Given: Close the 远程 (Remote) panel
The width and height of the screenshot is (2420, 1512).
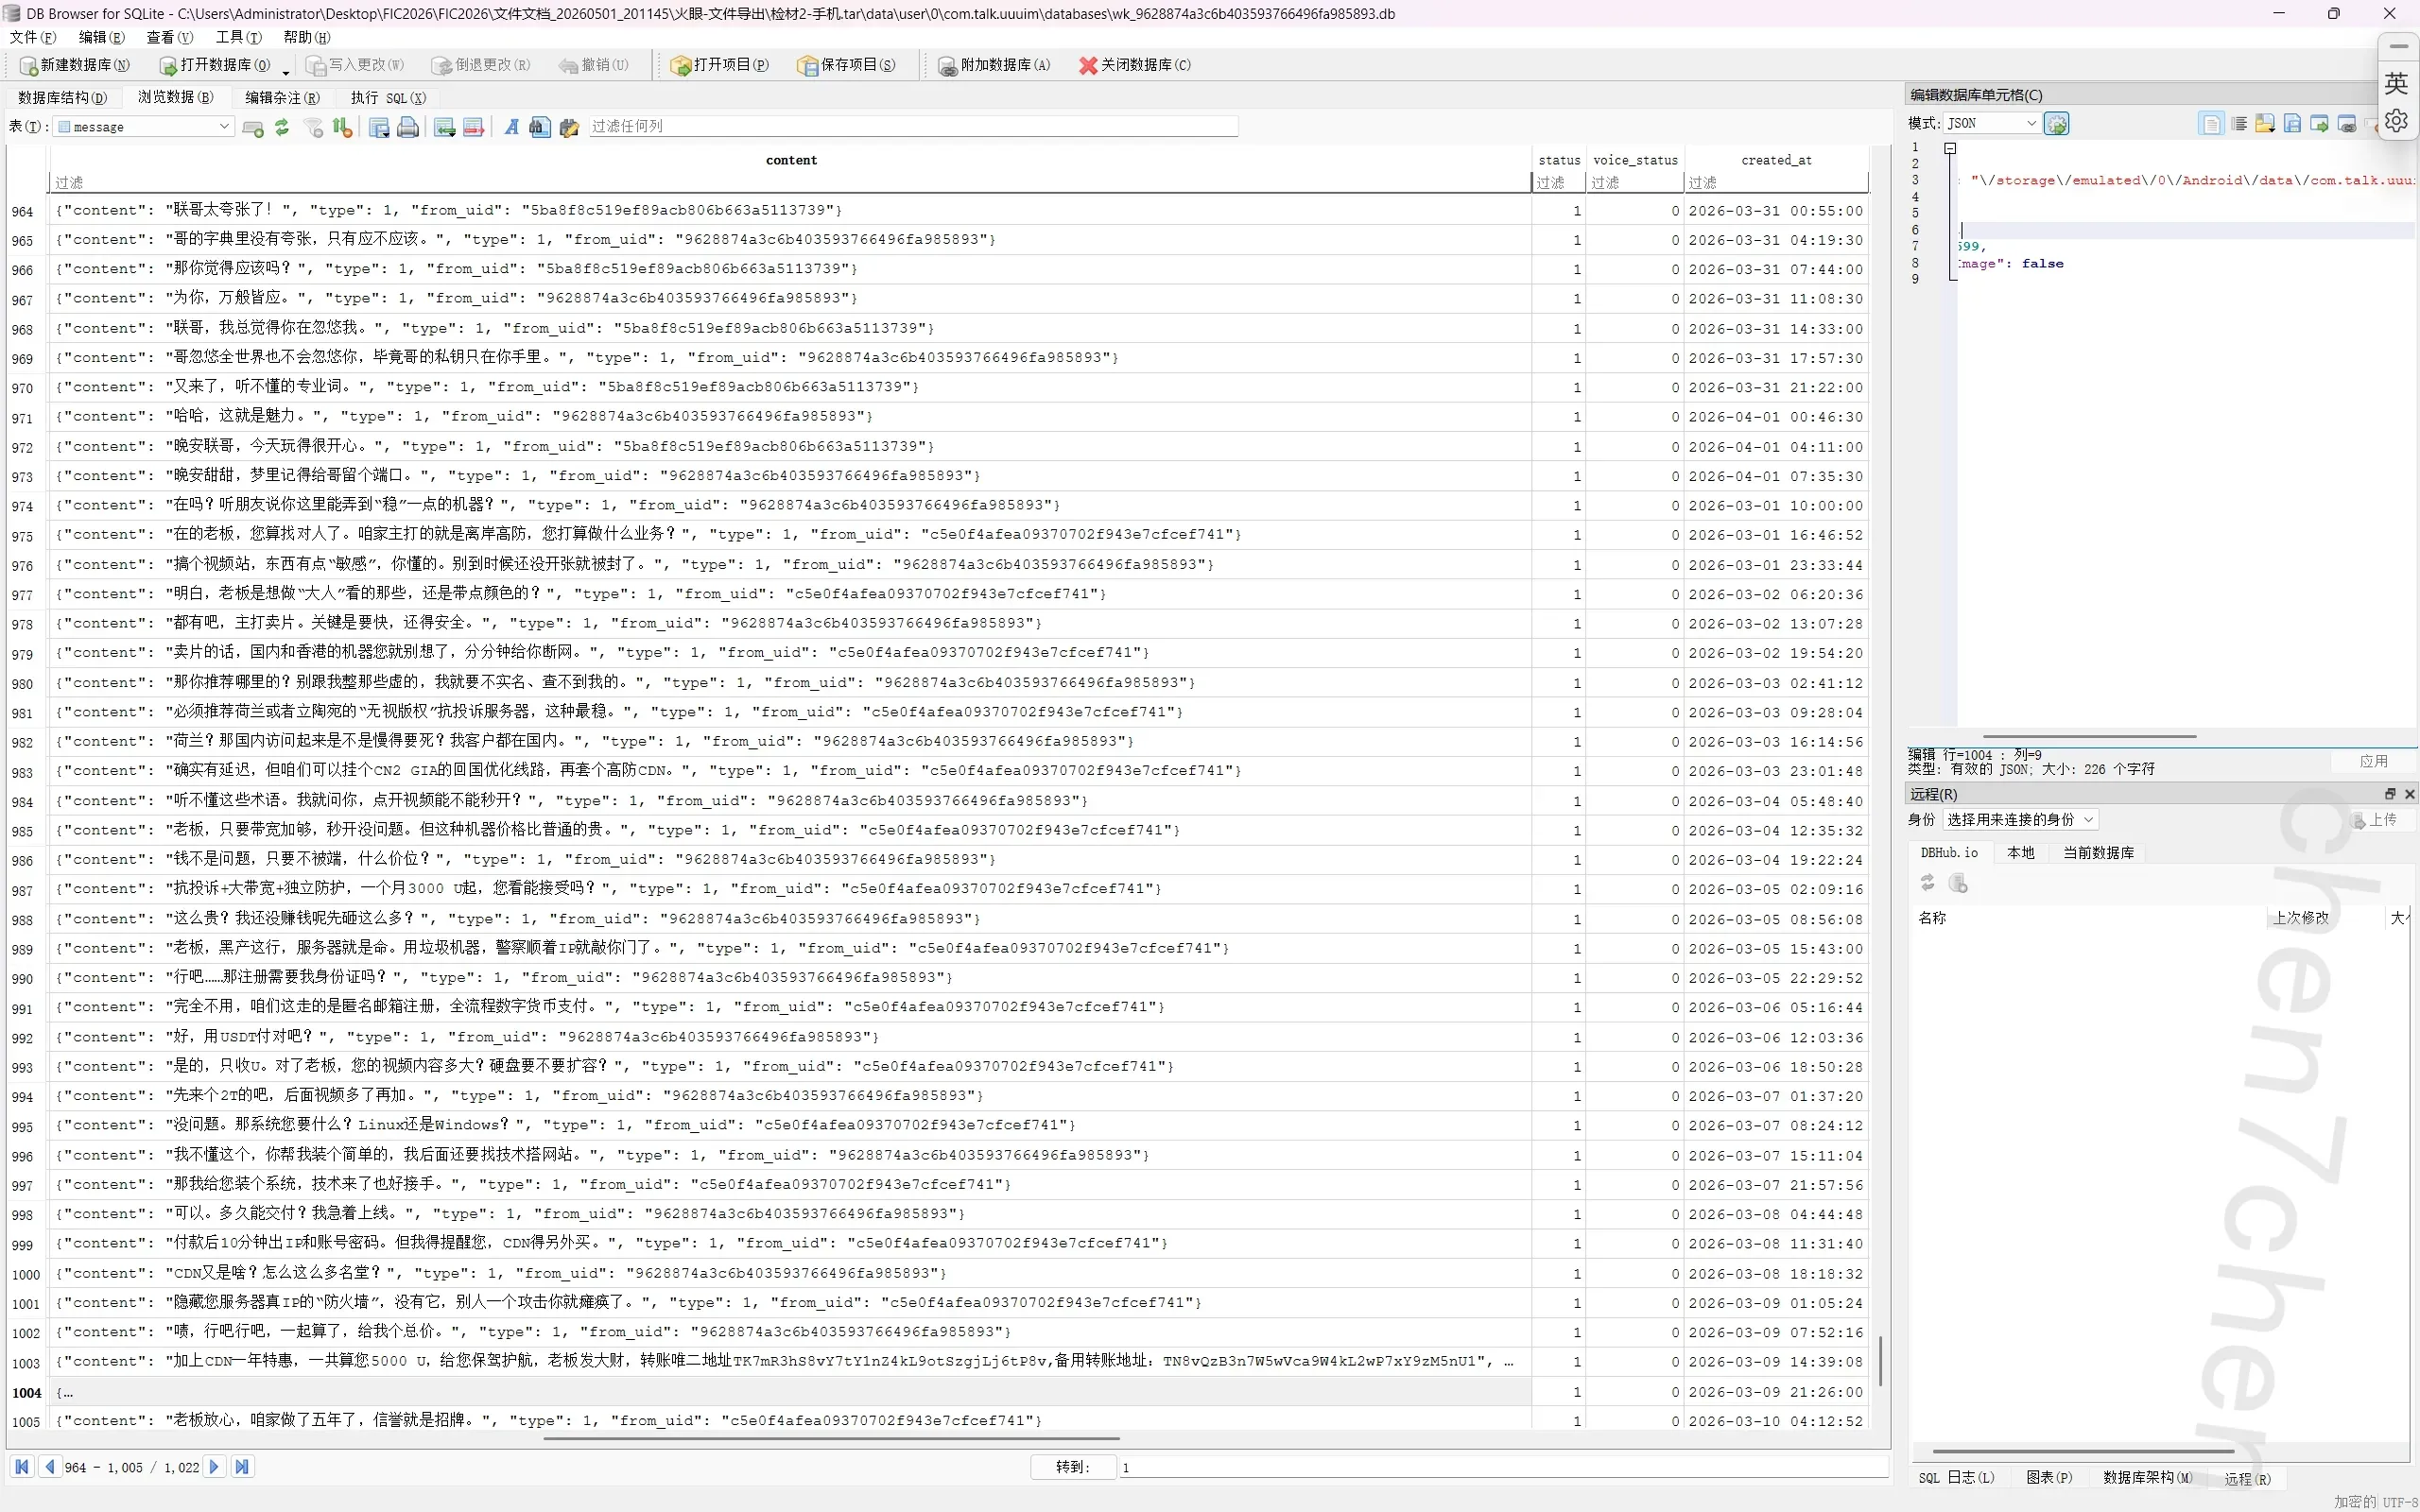Looking at the screenshot, I should [2410, 794].
